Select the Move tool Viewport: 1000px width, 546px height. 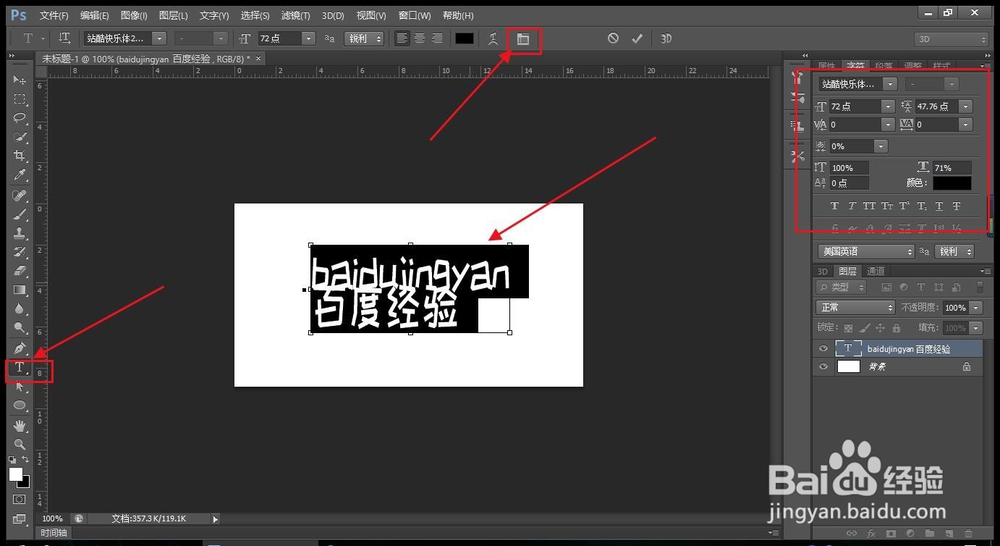[x=20, y=80]
